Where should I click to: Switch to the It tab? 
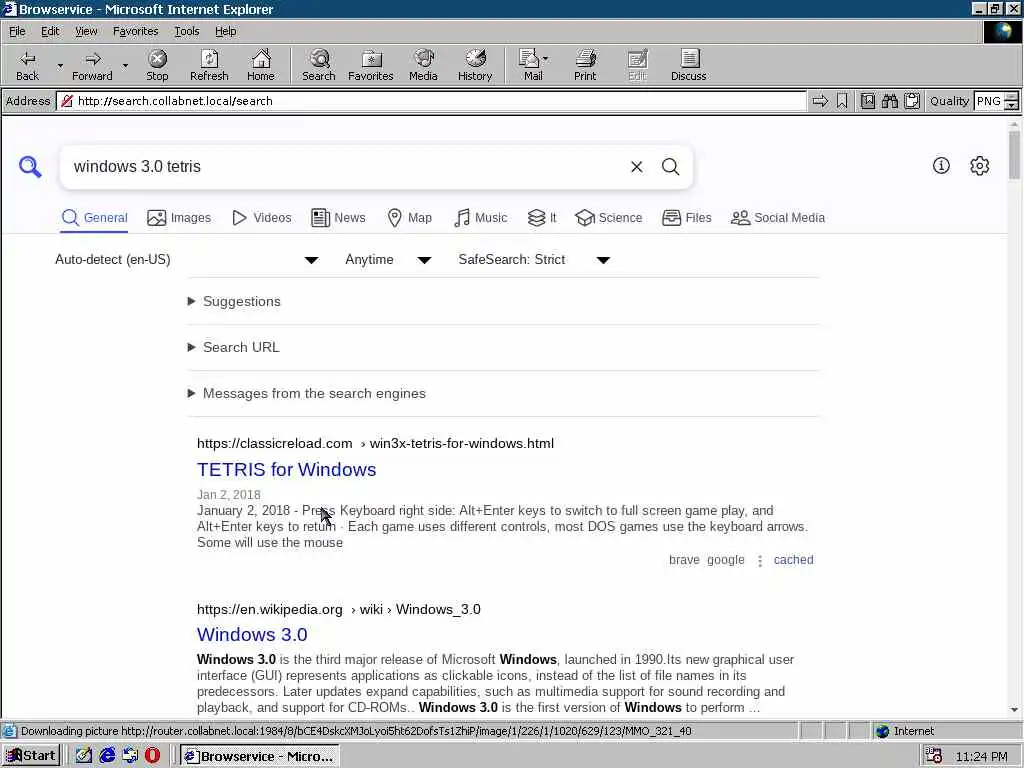(x=542, y=218)
